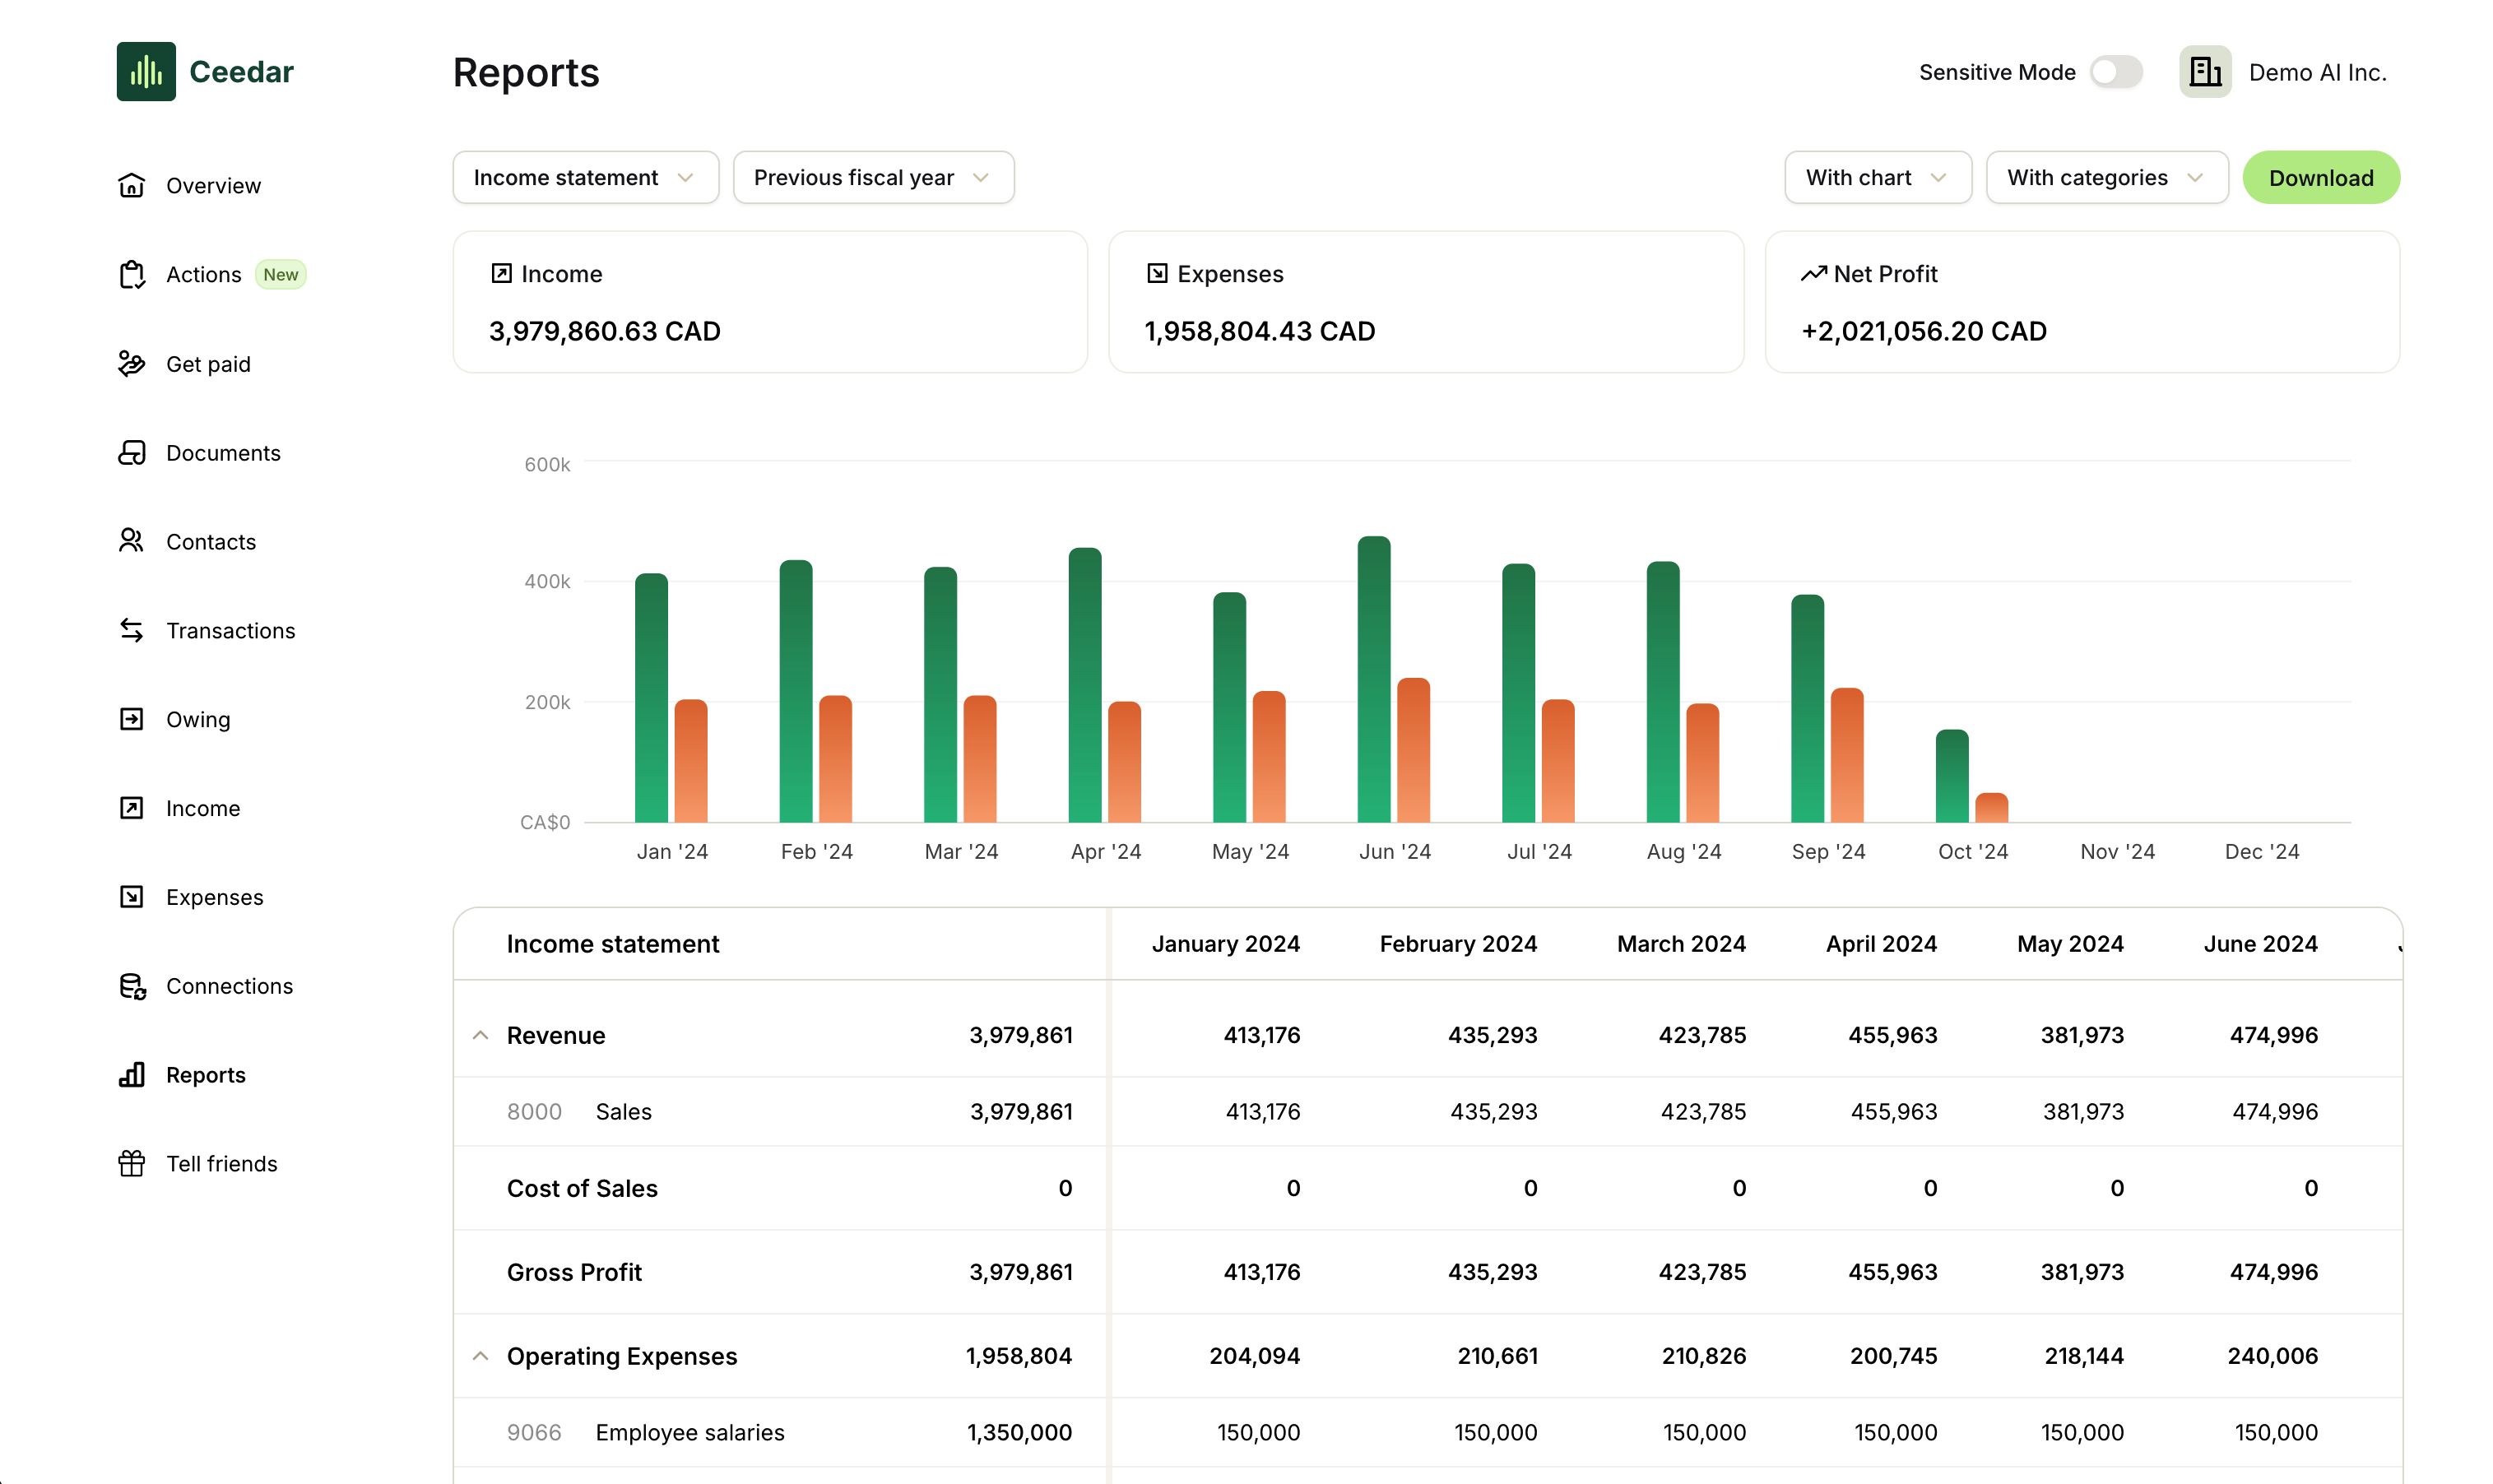This screenshot has width=2493, height=1484.
Task: Click the Contacts people icon
Action: tap(131, 541)
